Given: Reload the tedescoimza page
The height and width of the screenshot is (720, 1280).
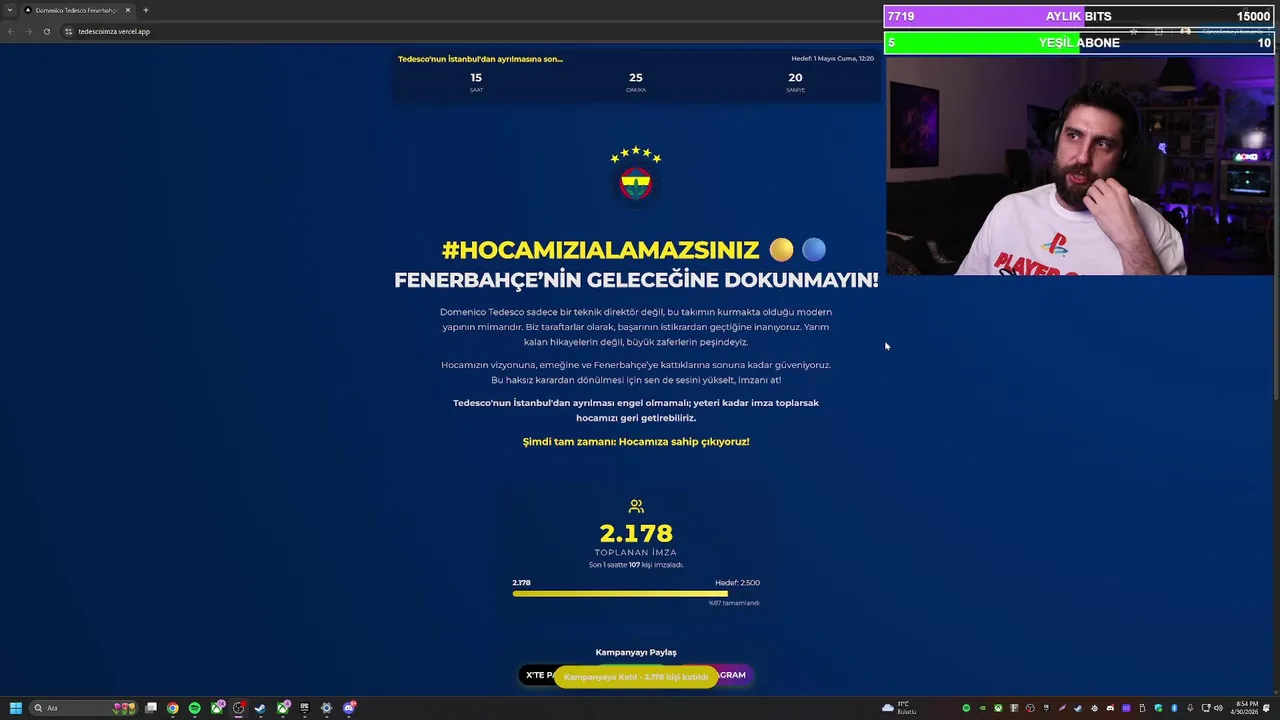Looking at the screenshot, I should [x=47, y=31].
